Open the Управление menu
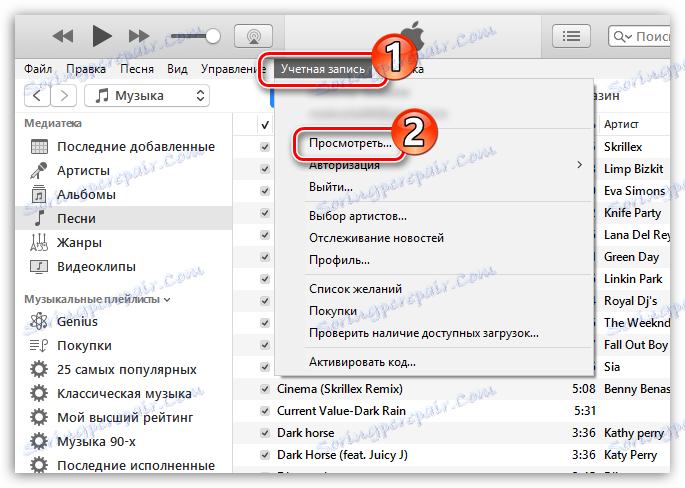This screenshot has height=488, width=685. [x=233, y=69]
